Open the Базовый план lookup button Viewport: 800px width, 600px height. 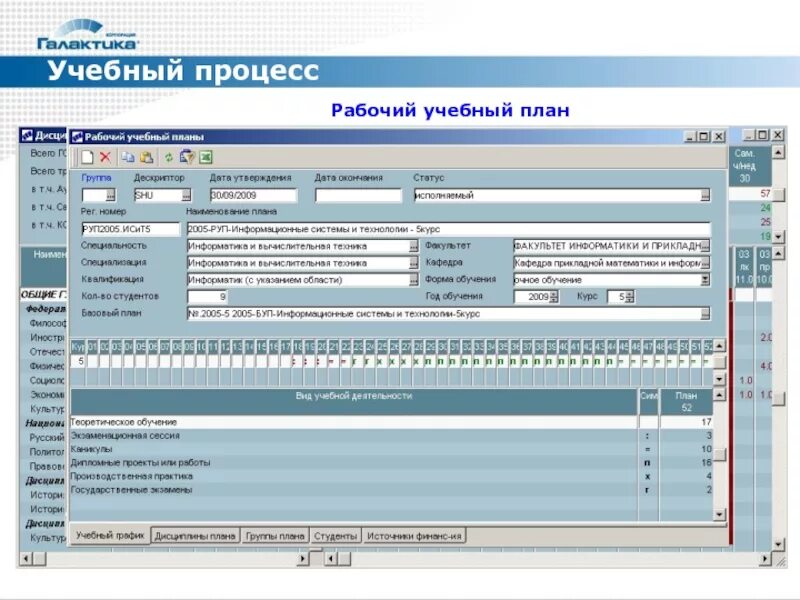(x=705, y=314)
